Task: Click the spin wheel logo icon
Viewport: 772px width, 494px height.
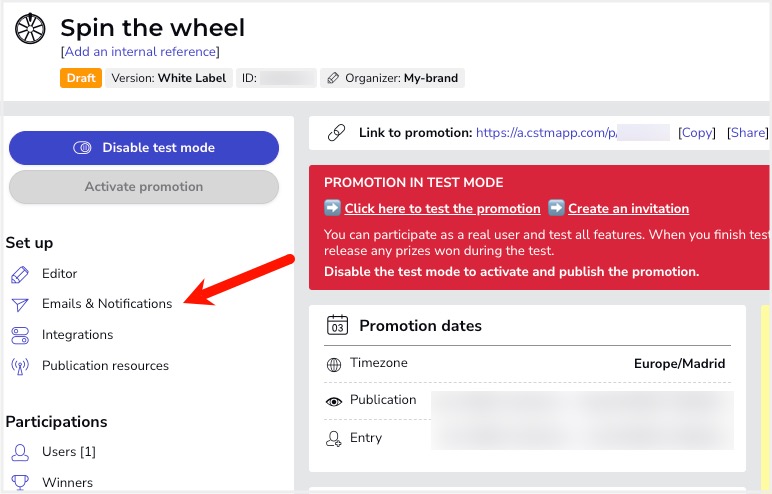Action: pos(30,30)
